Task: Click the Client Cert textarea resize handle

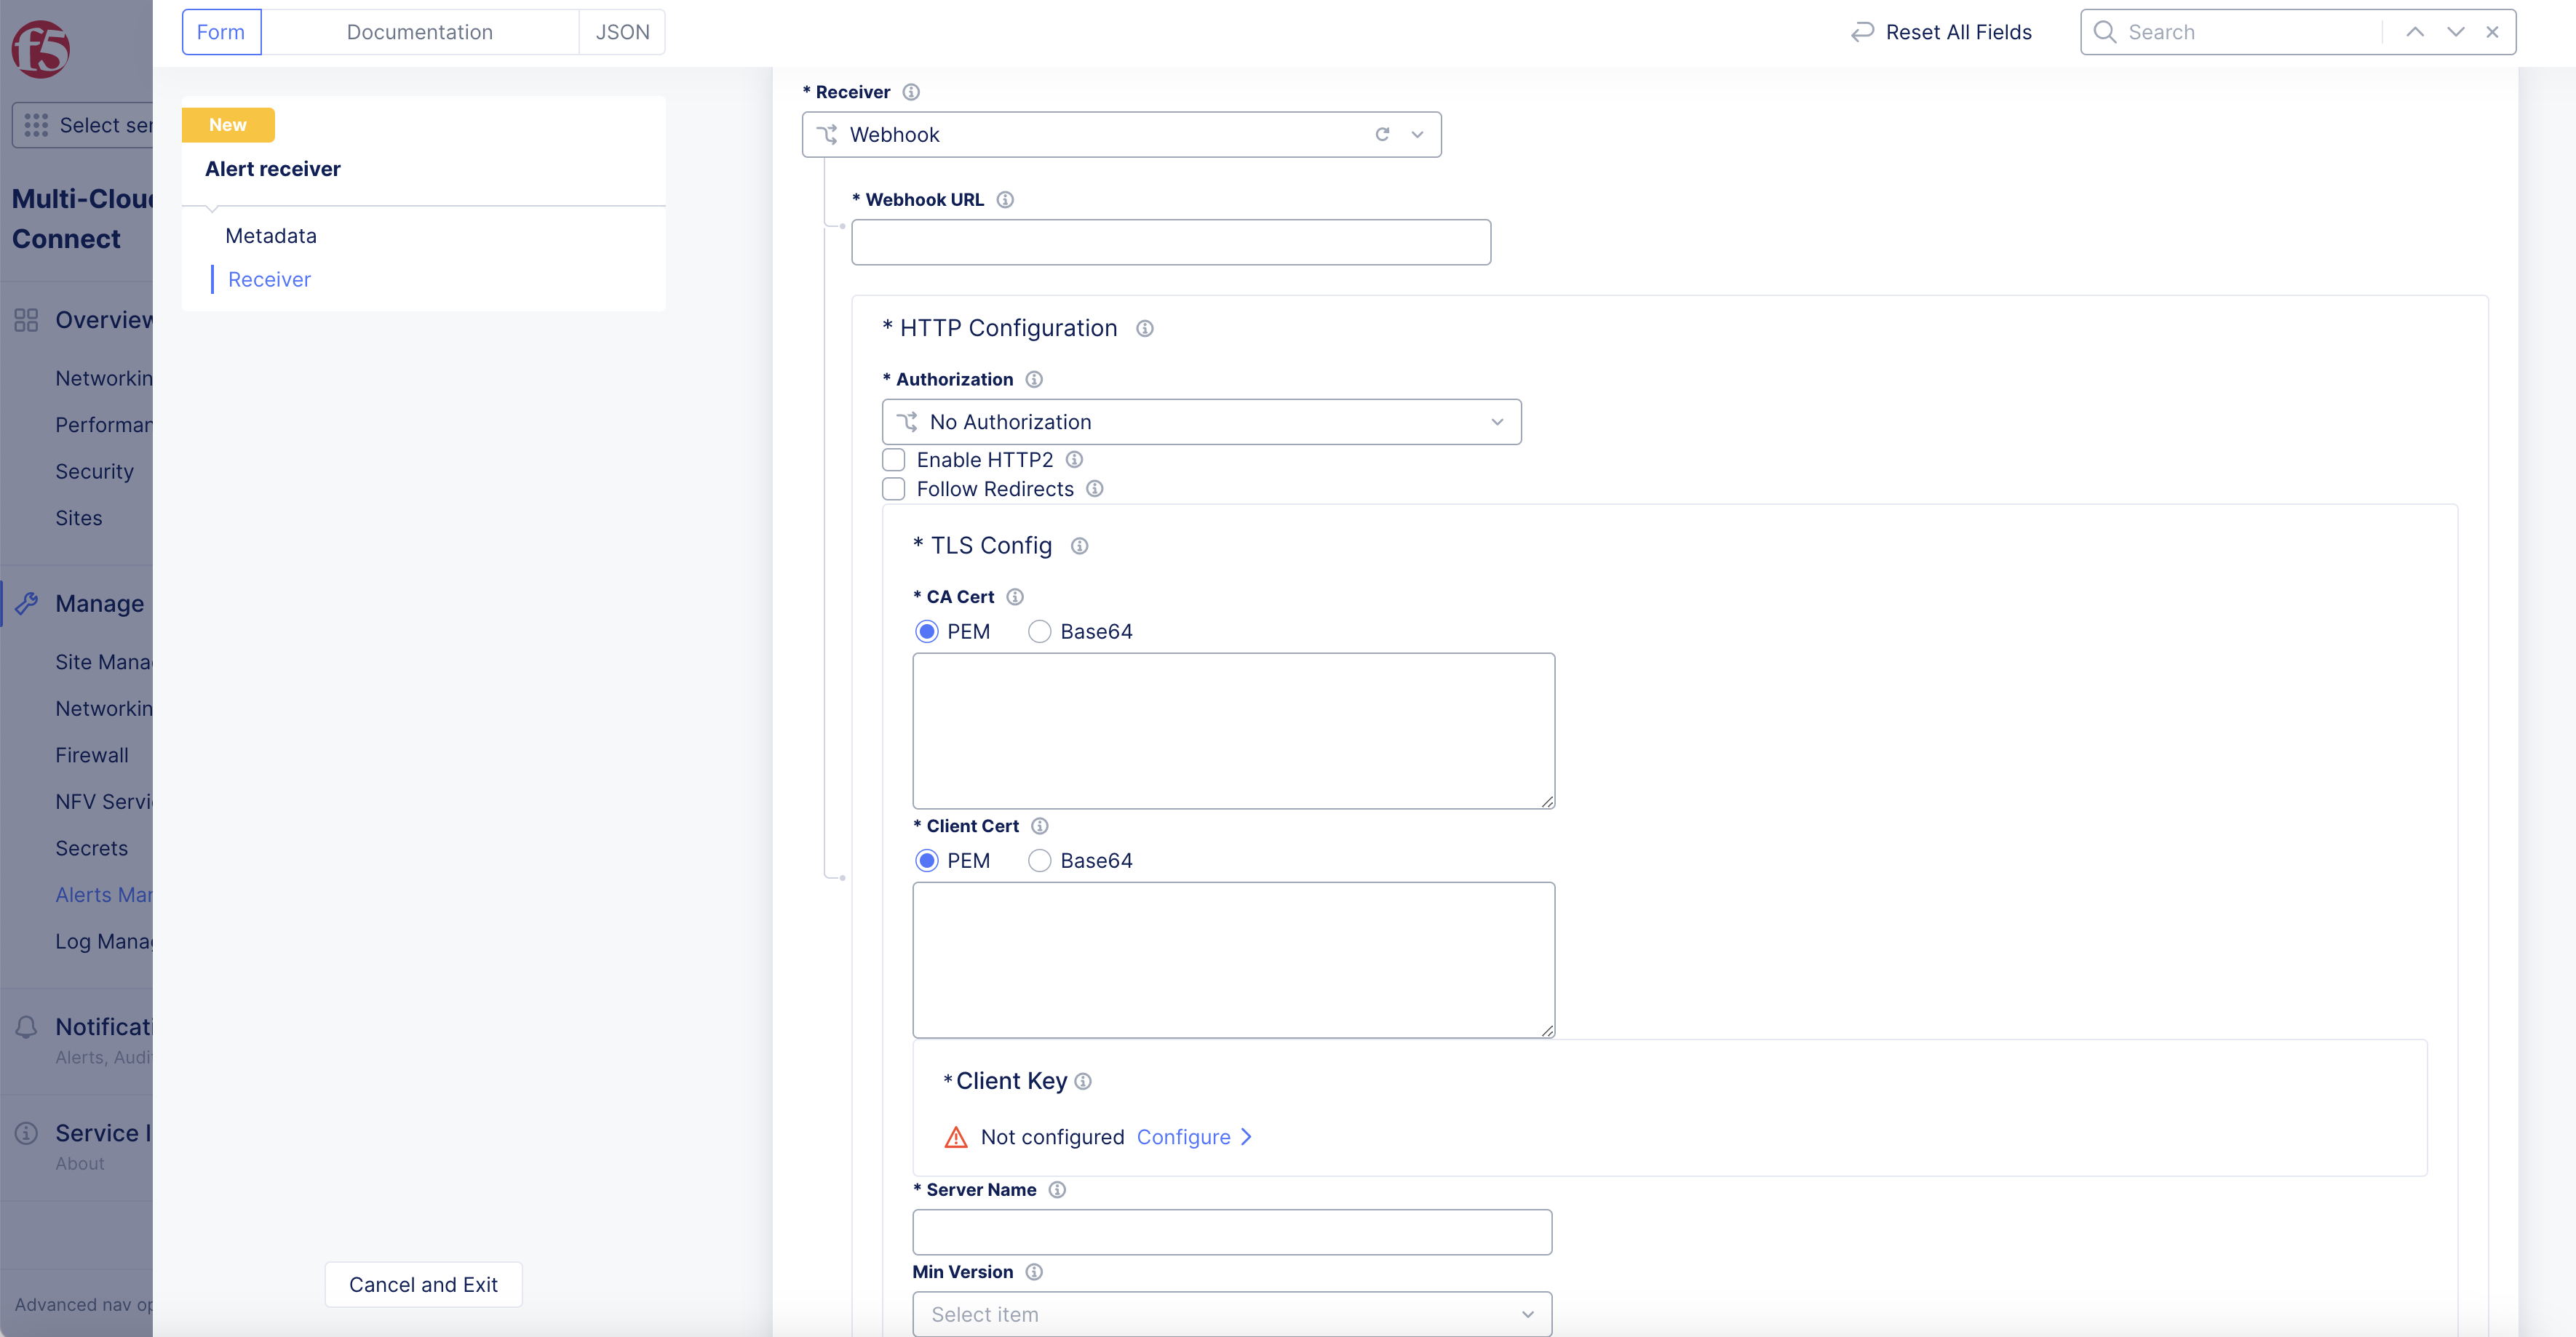Action: tap(1547, 1030)
